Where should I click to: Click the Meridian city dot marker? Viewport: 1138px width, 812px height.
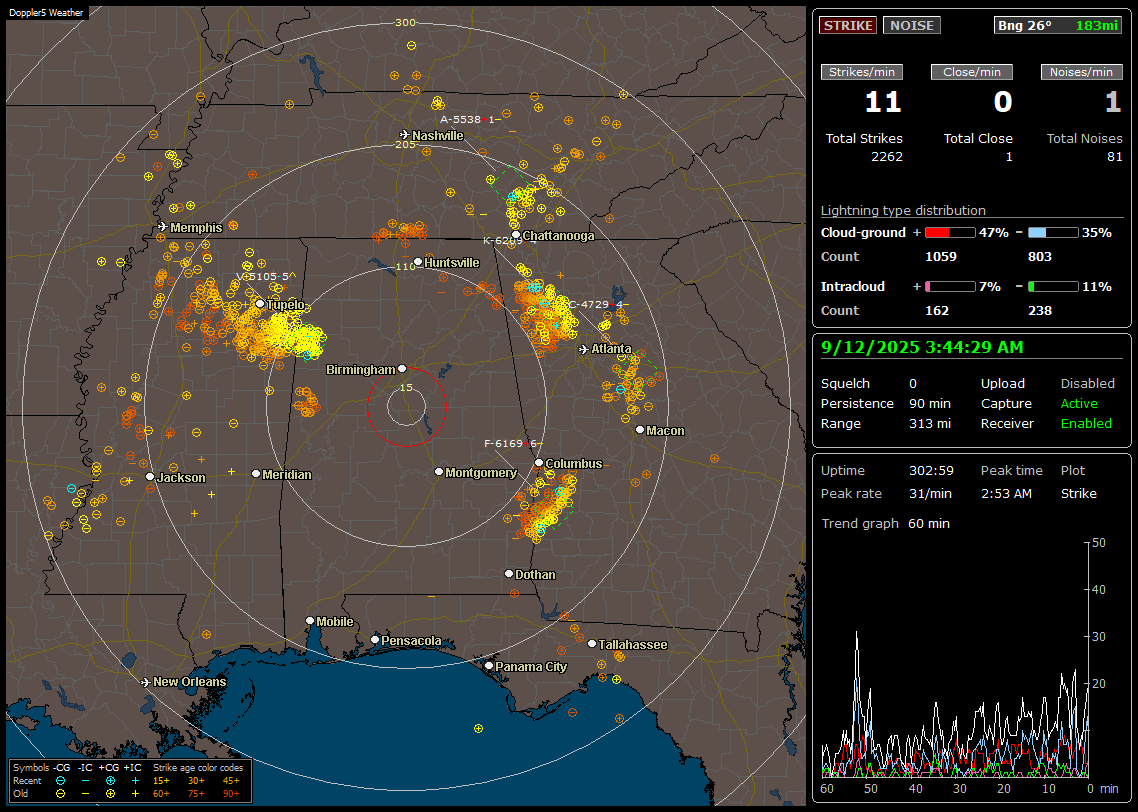pyautogui.click(x=255, y=474)
